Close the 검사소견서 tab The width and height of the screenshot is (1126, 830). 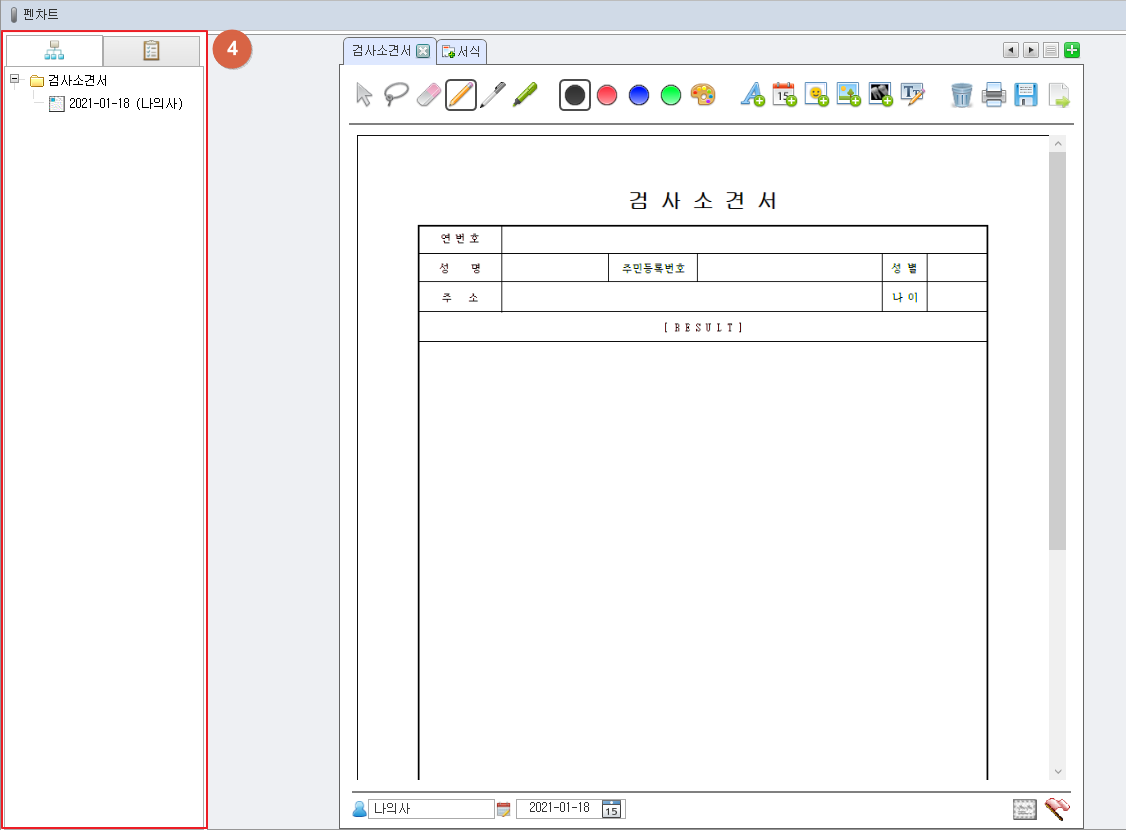pos(424,51)
